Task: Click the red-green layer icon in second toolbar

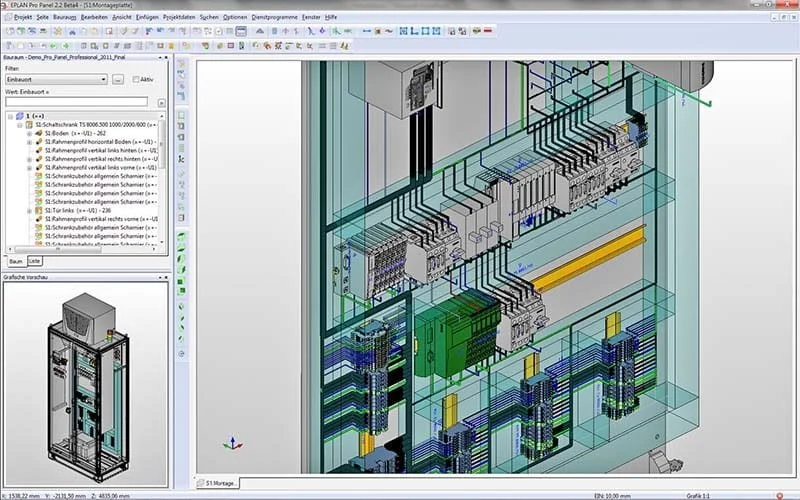Action: tap(205, 46)
